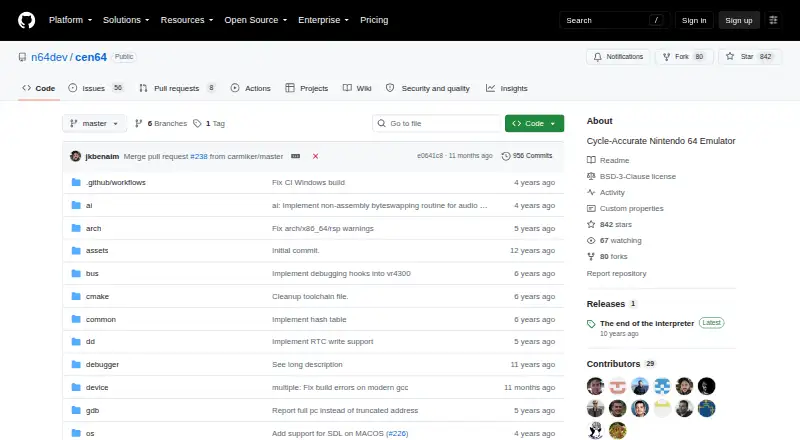
Task: Click the jkbenaim avatar in commit bar
Action: 76,156
